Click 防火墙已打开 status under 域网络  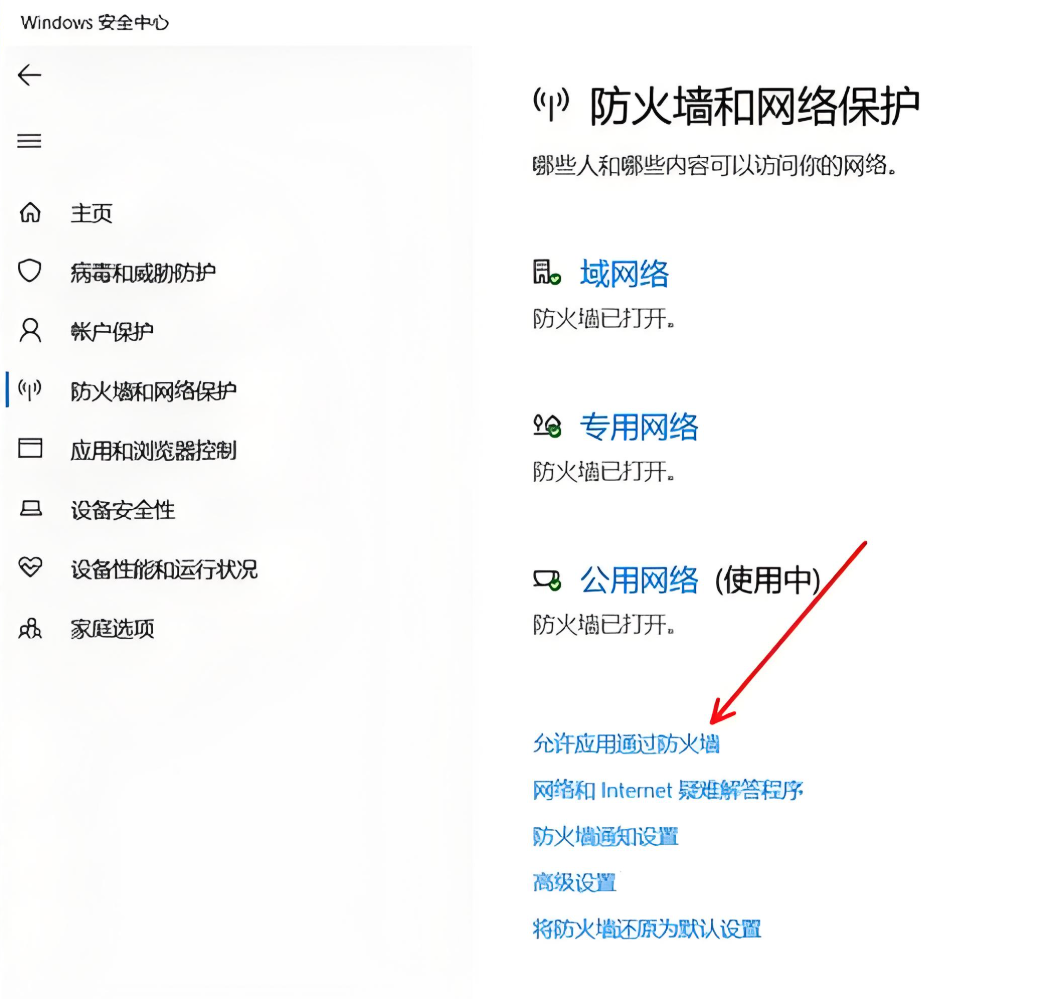click(604, 319)
